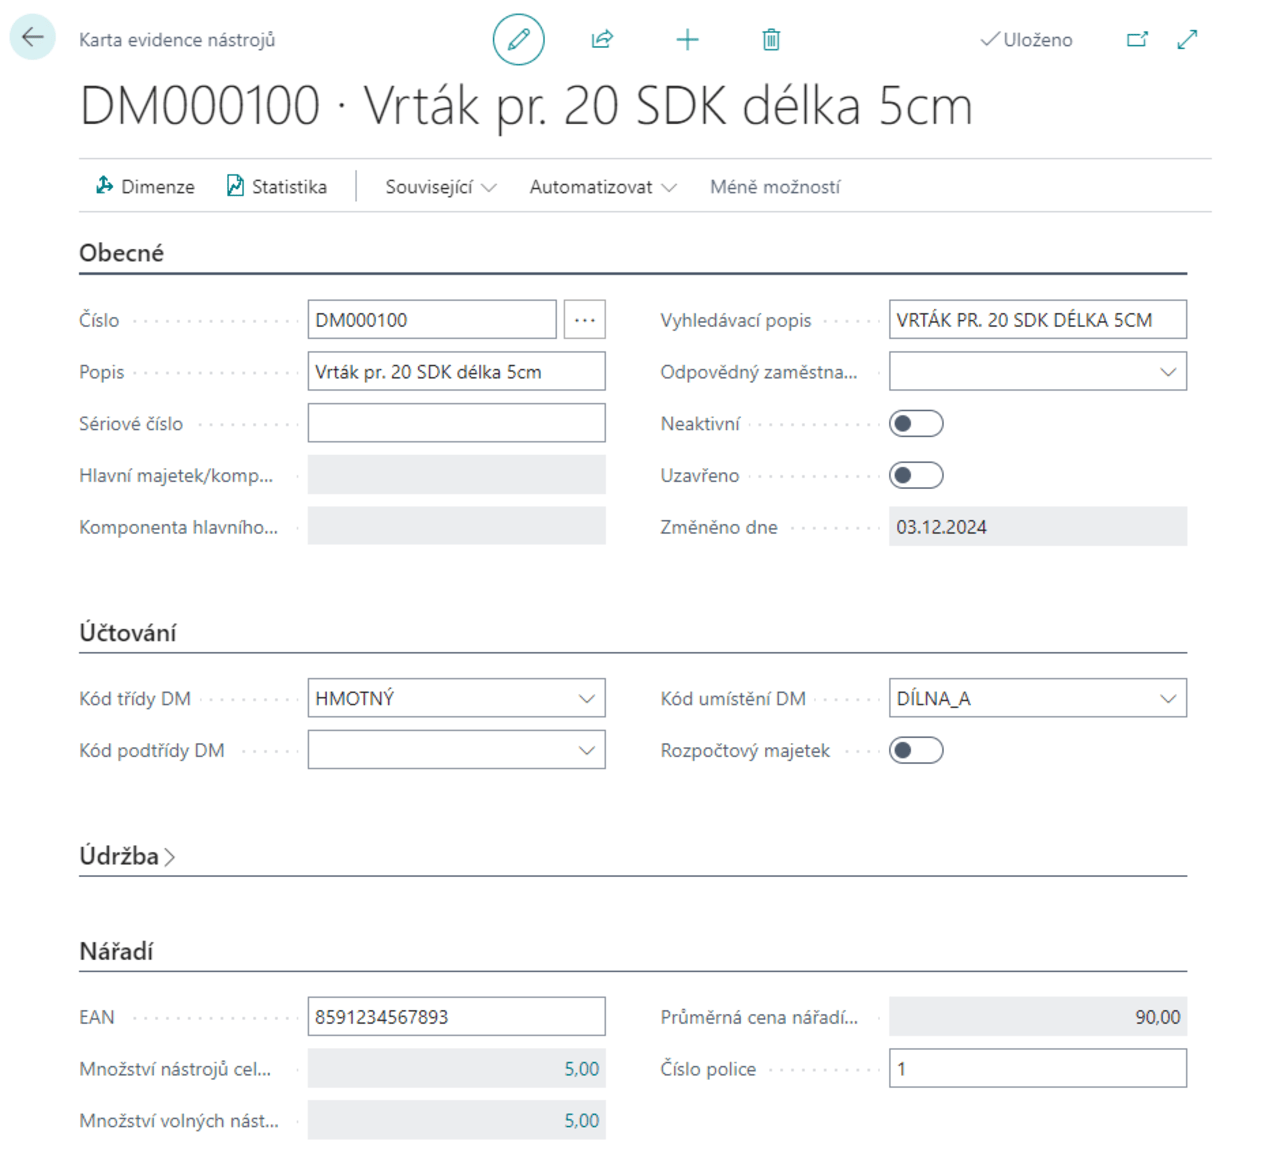
Task: Open card in new window icon
Action: (1137, 40)
